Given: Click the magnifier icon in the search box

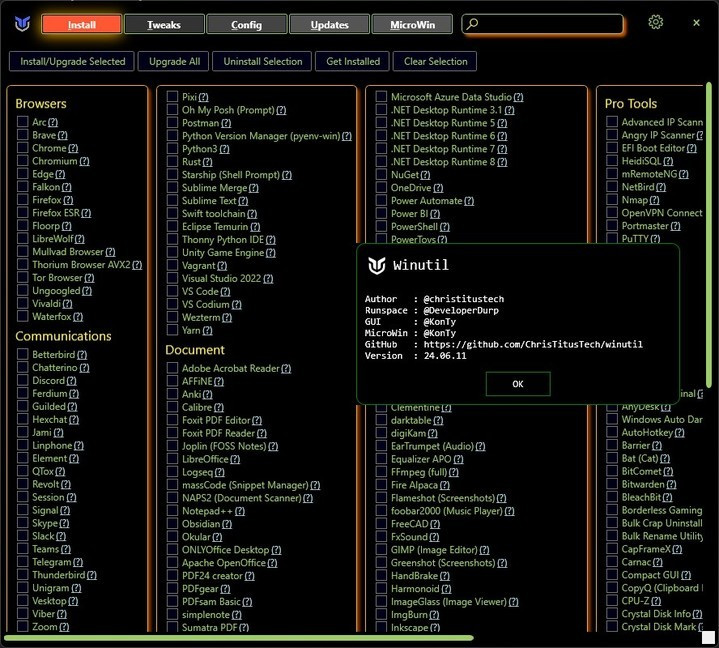Looking at the screenshot, I should click(x=473, y=24).
